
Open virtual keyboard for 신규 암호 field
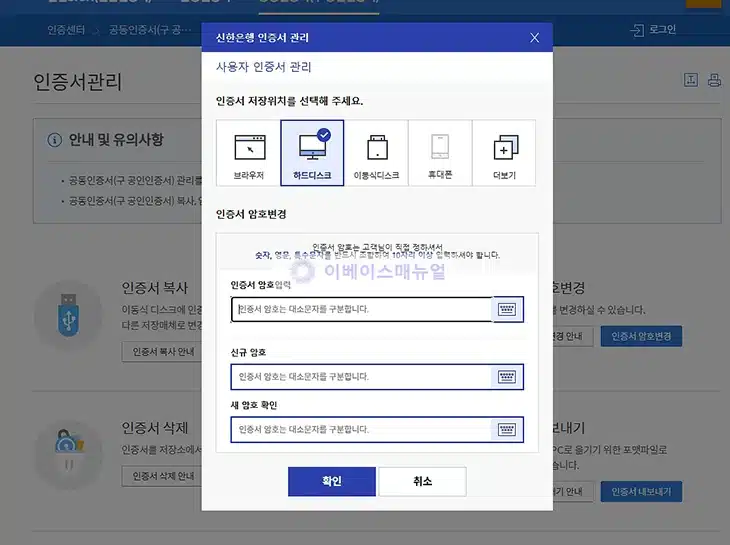[x=507, y=377]
